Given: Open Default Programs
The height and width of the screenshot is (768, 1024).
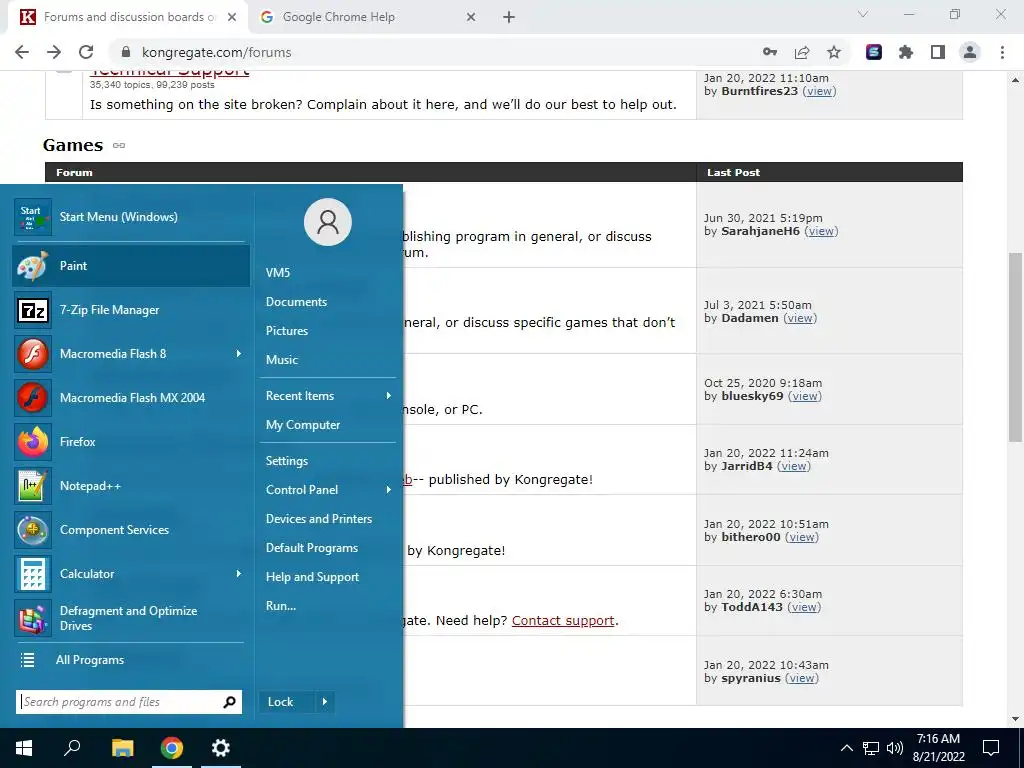Looking at the screenshot, I should pyautogui.click(x=312, y=548).
